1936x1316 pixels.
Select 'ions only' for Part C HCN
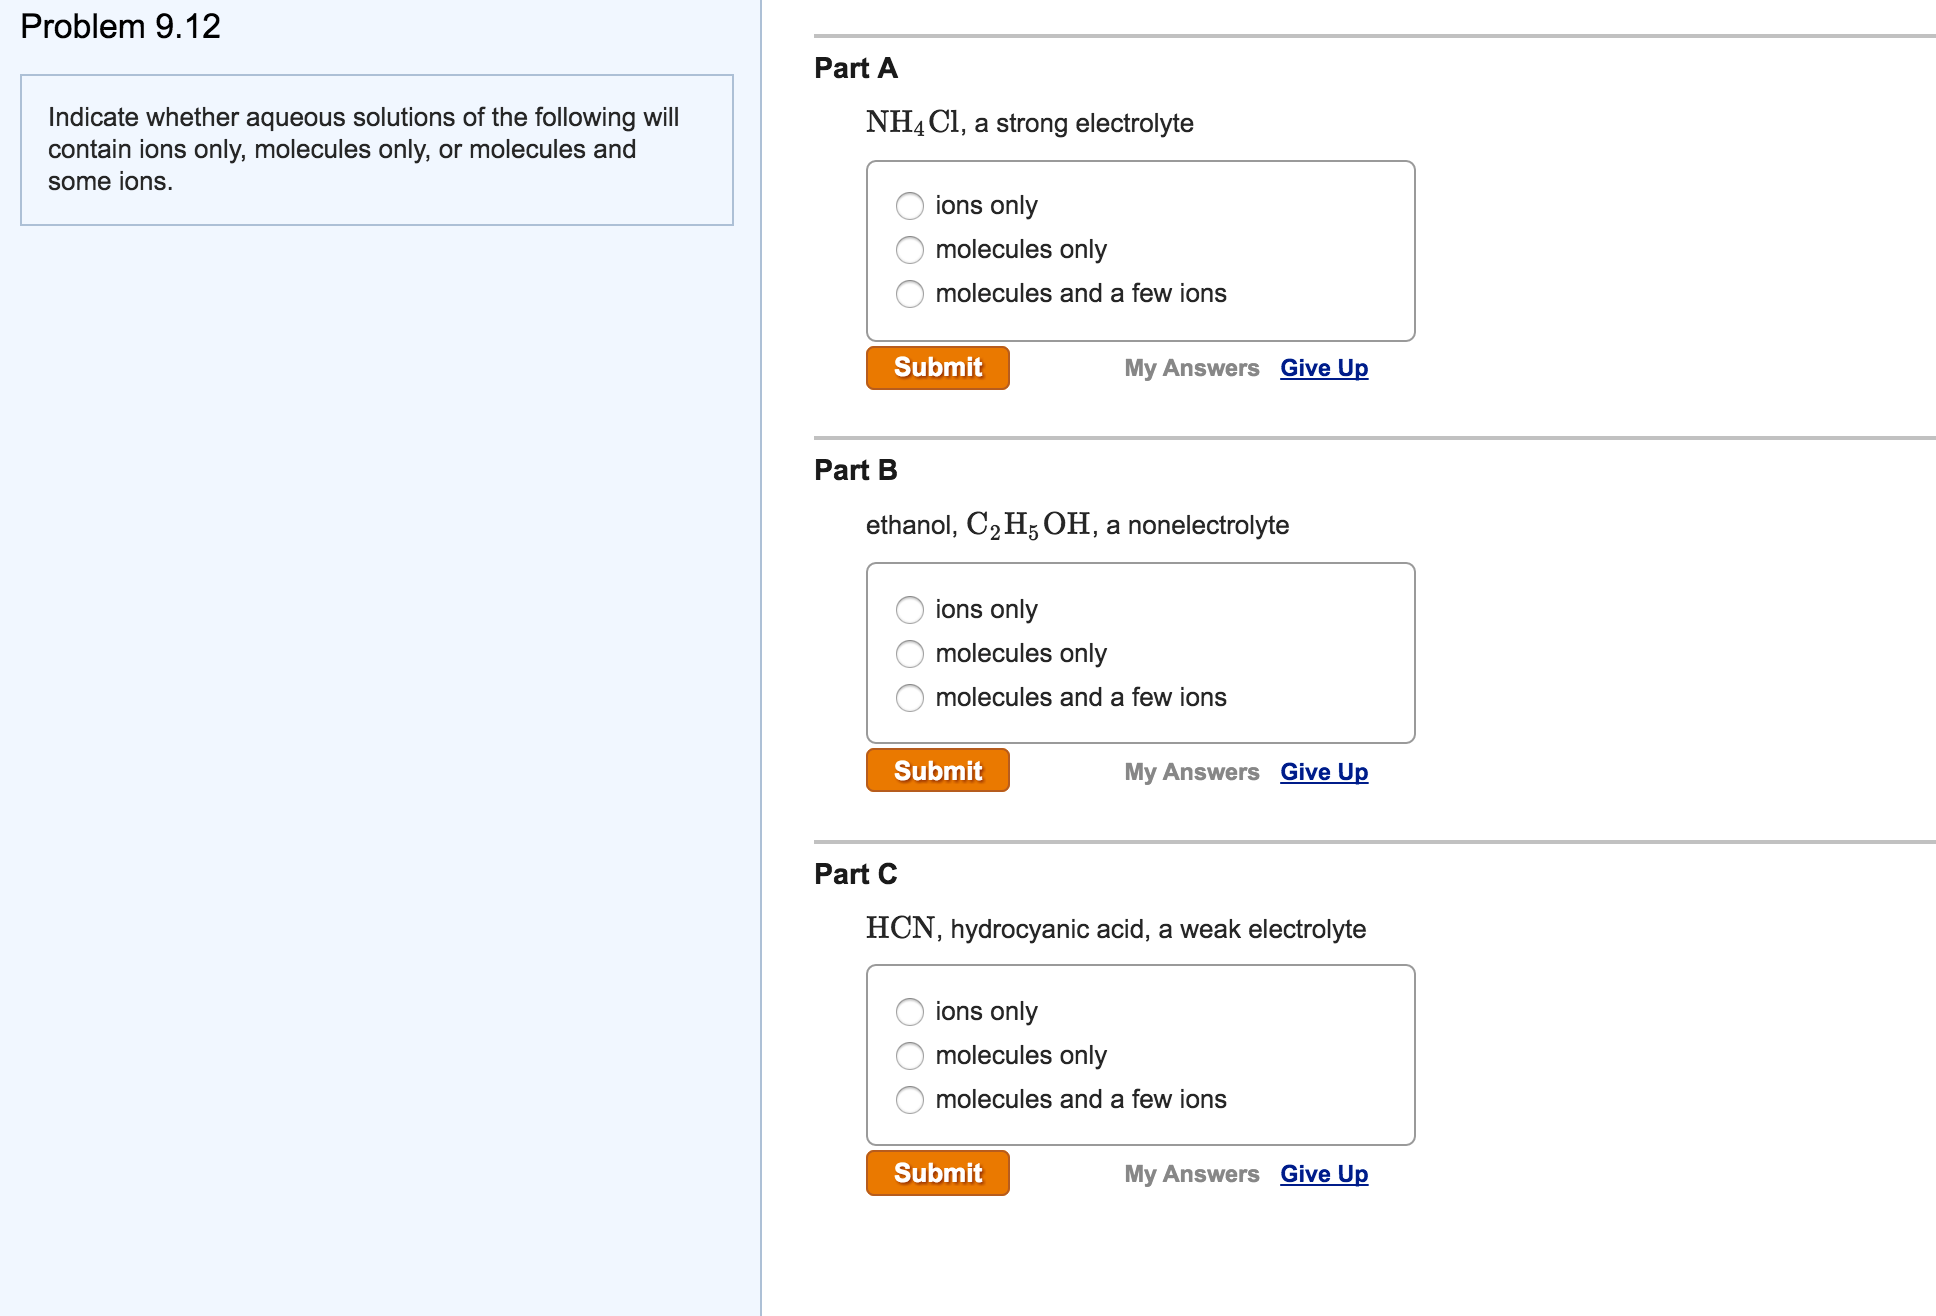point(909,1011)
